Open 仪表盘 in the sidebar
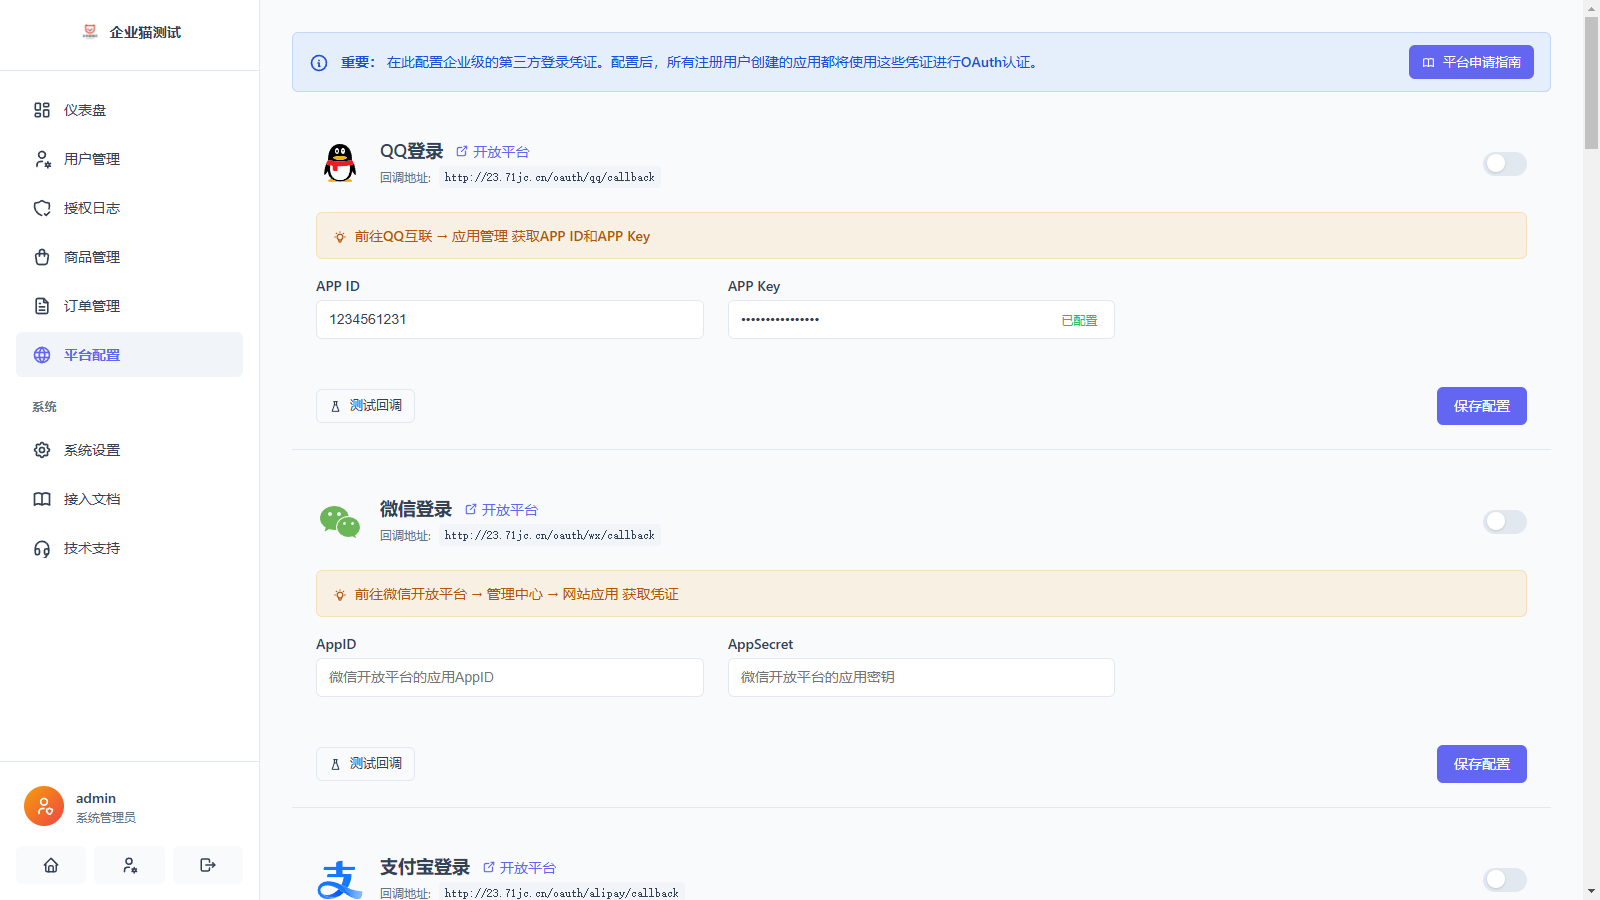Viewport: 1600px width, 900px height. coord(85,110)
